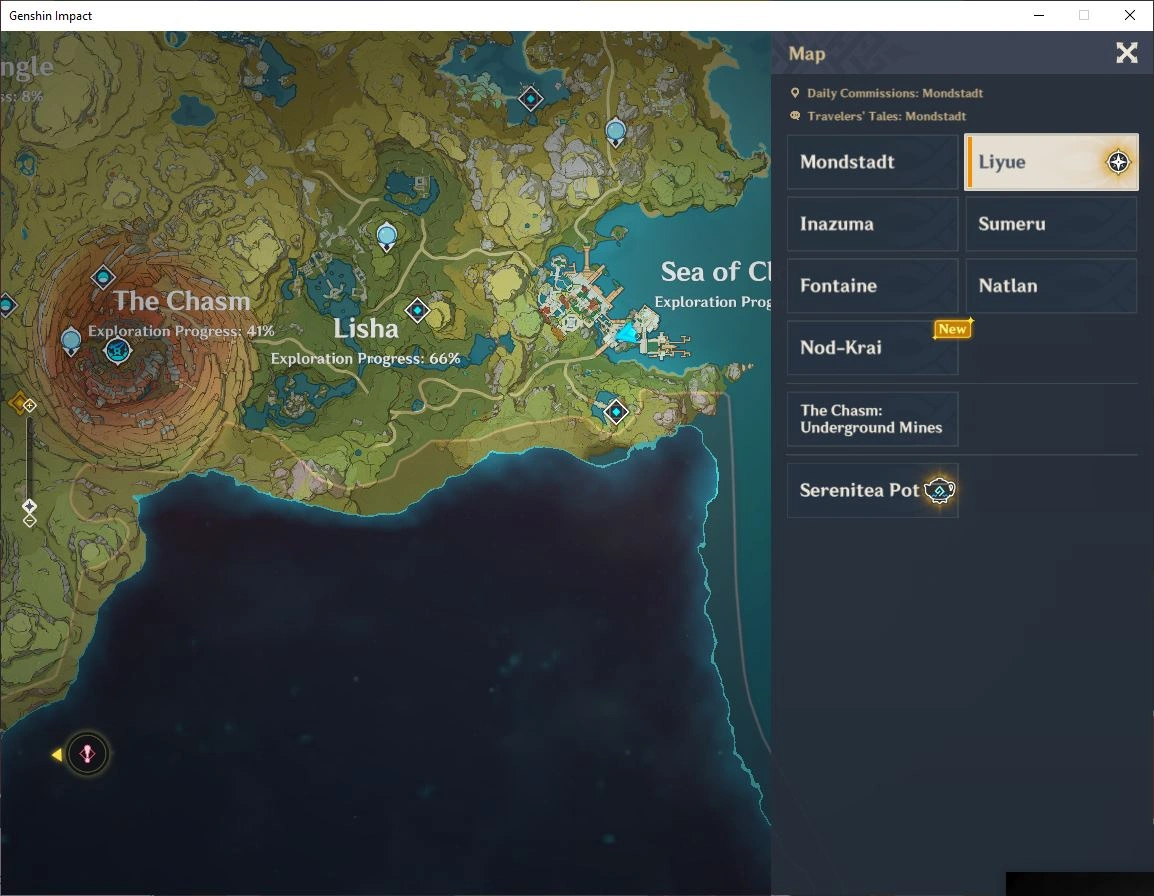Click the pink quest marker in the sea area

[87, 754]
